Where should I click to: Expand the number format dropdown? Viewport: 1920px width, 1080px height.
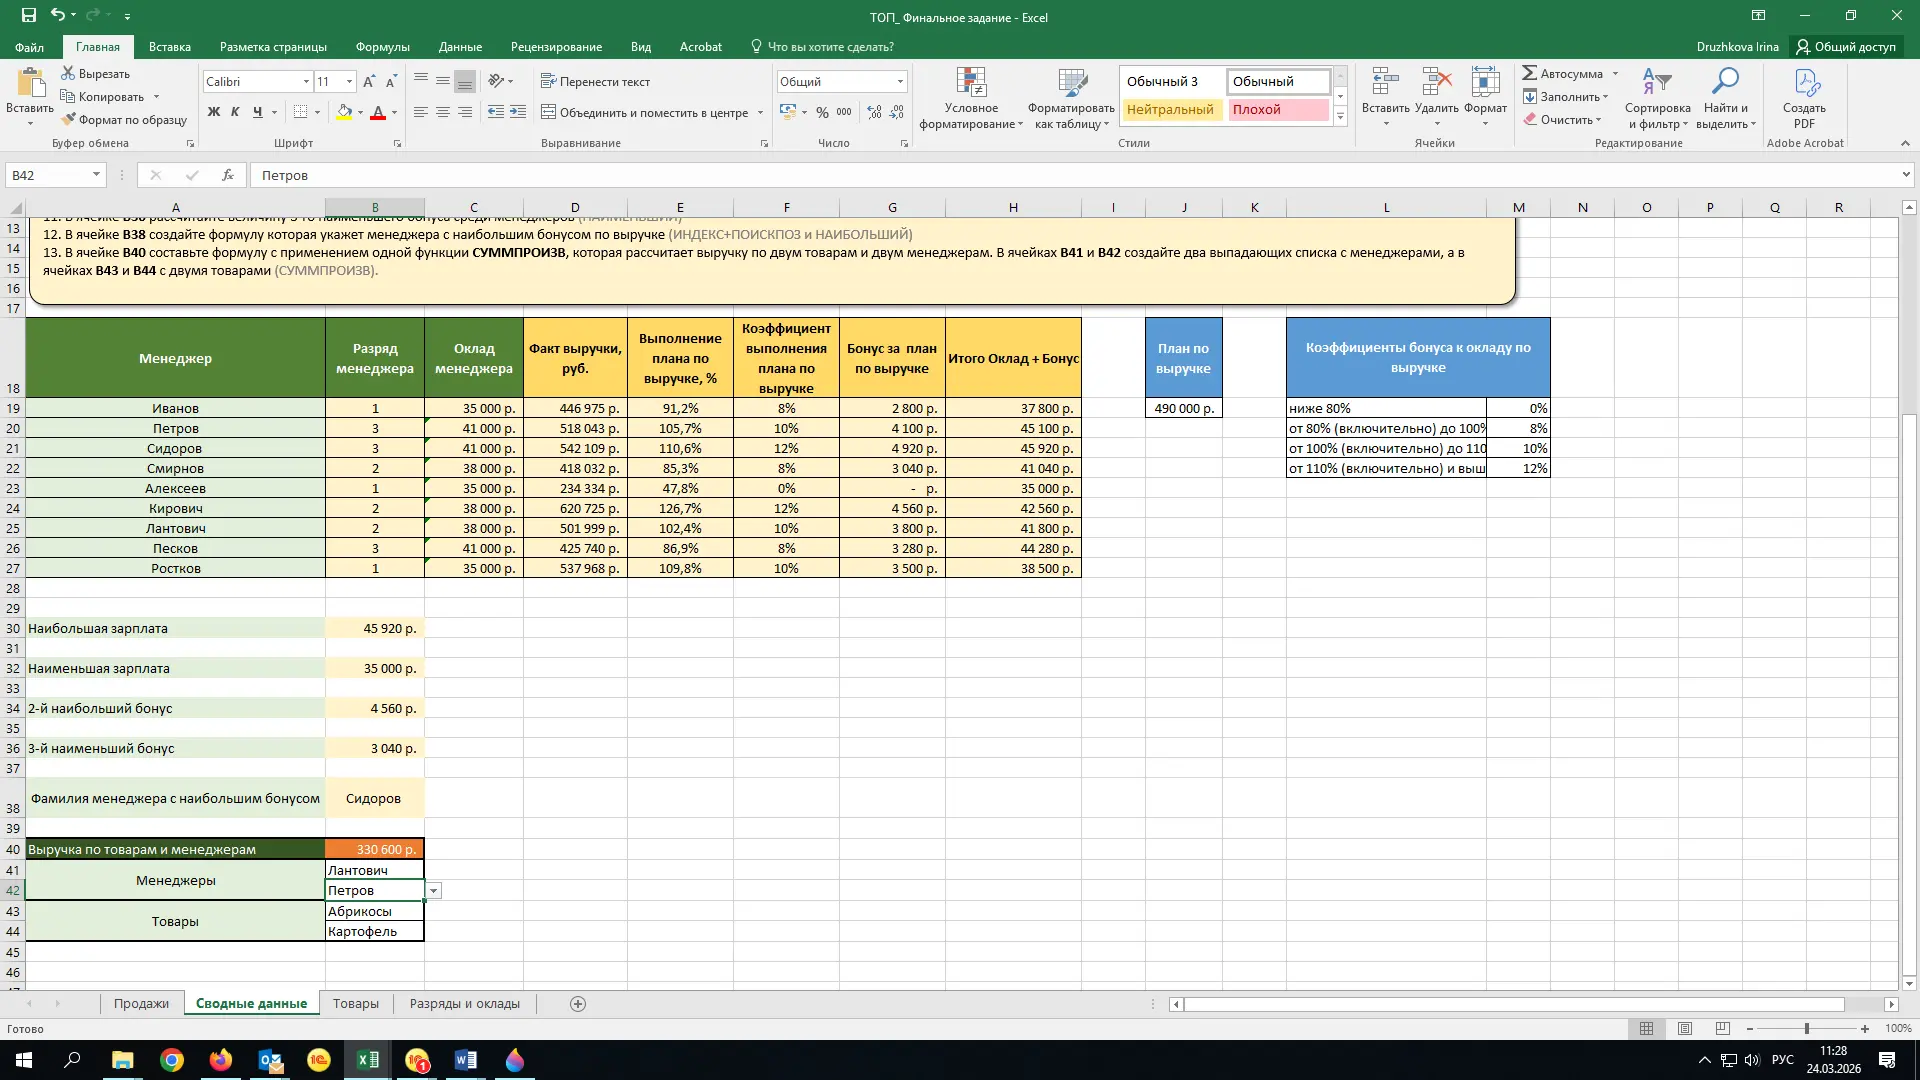coord(900,82)
